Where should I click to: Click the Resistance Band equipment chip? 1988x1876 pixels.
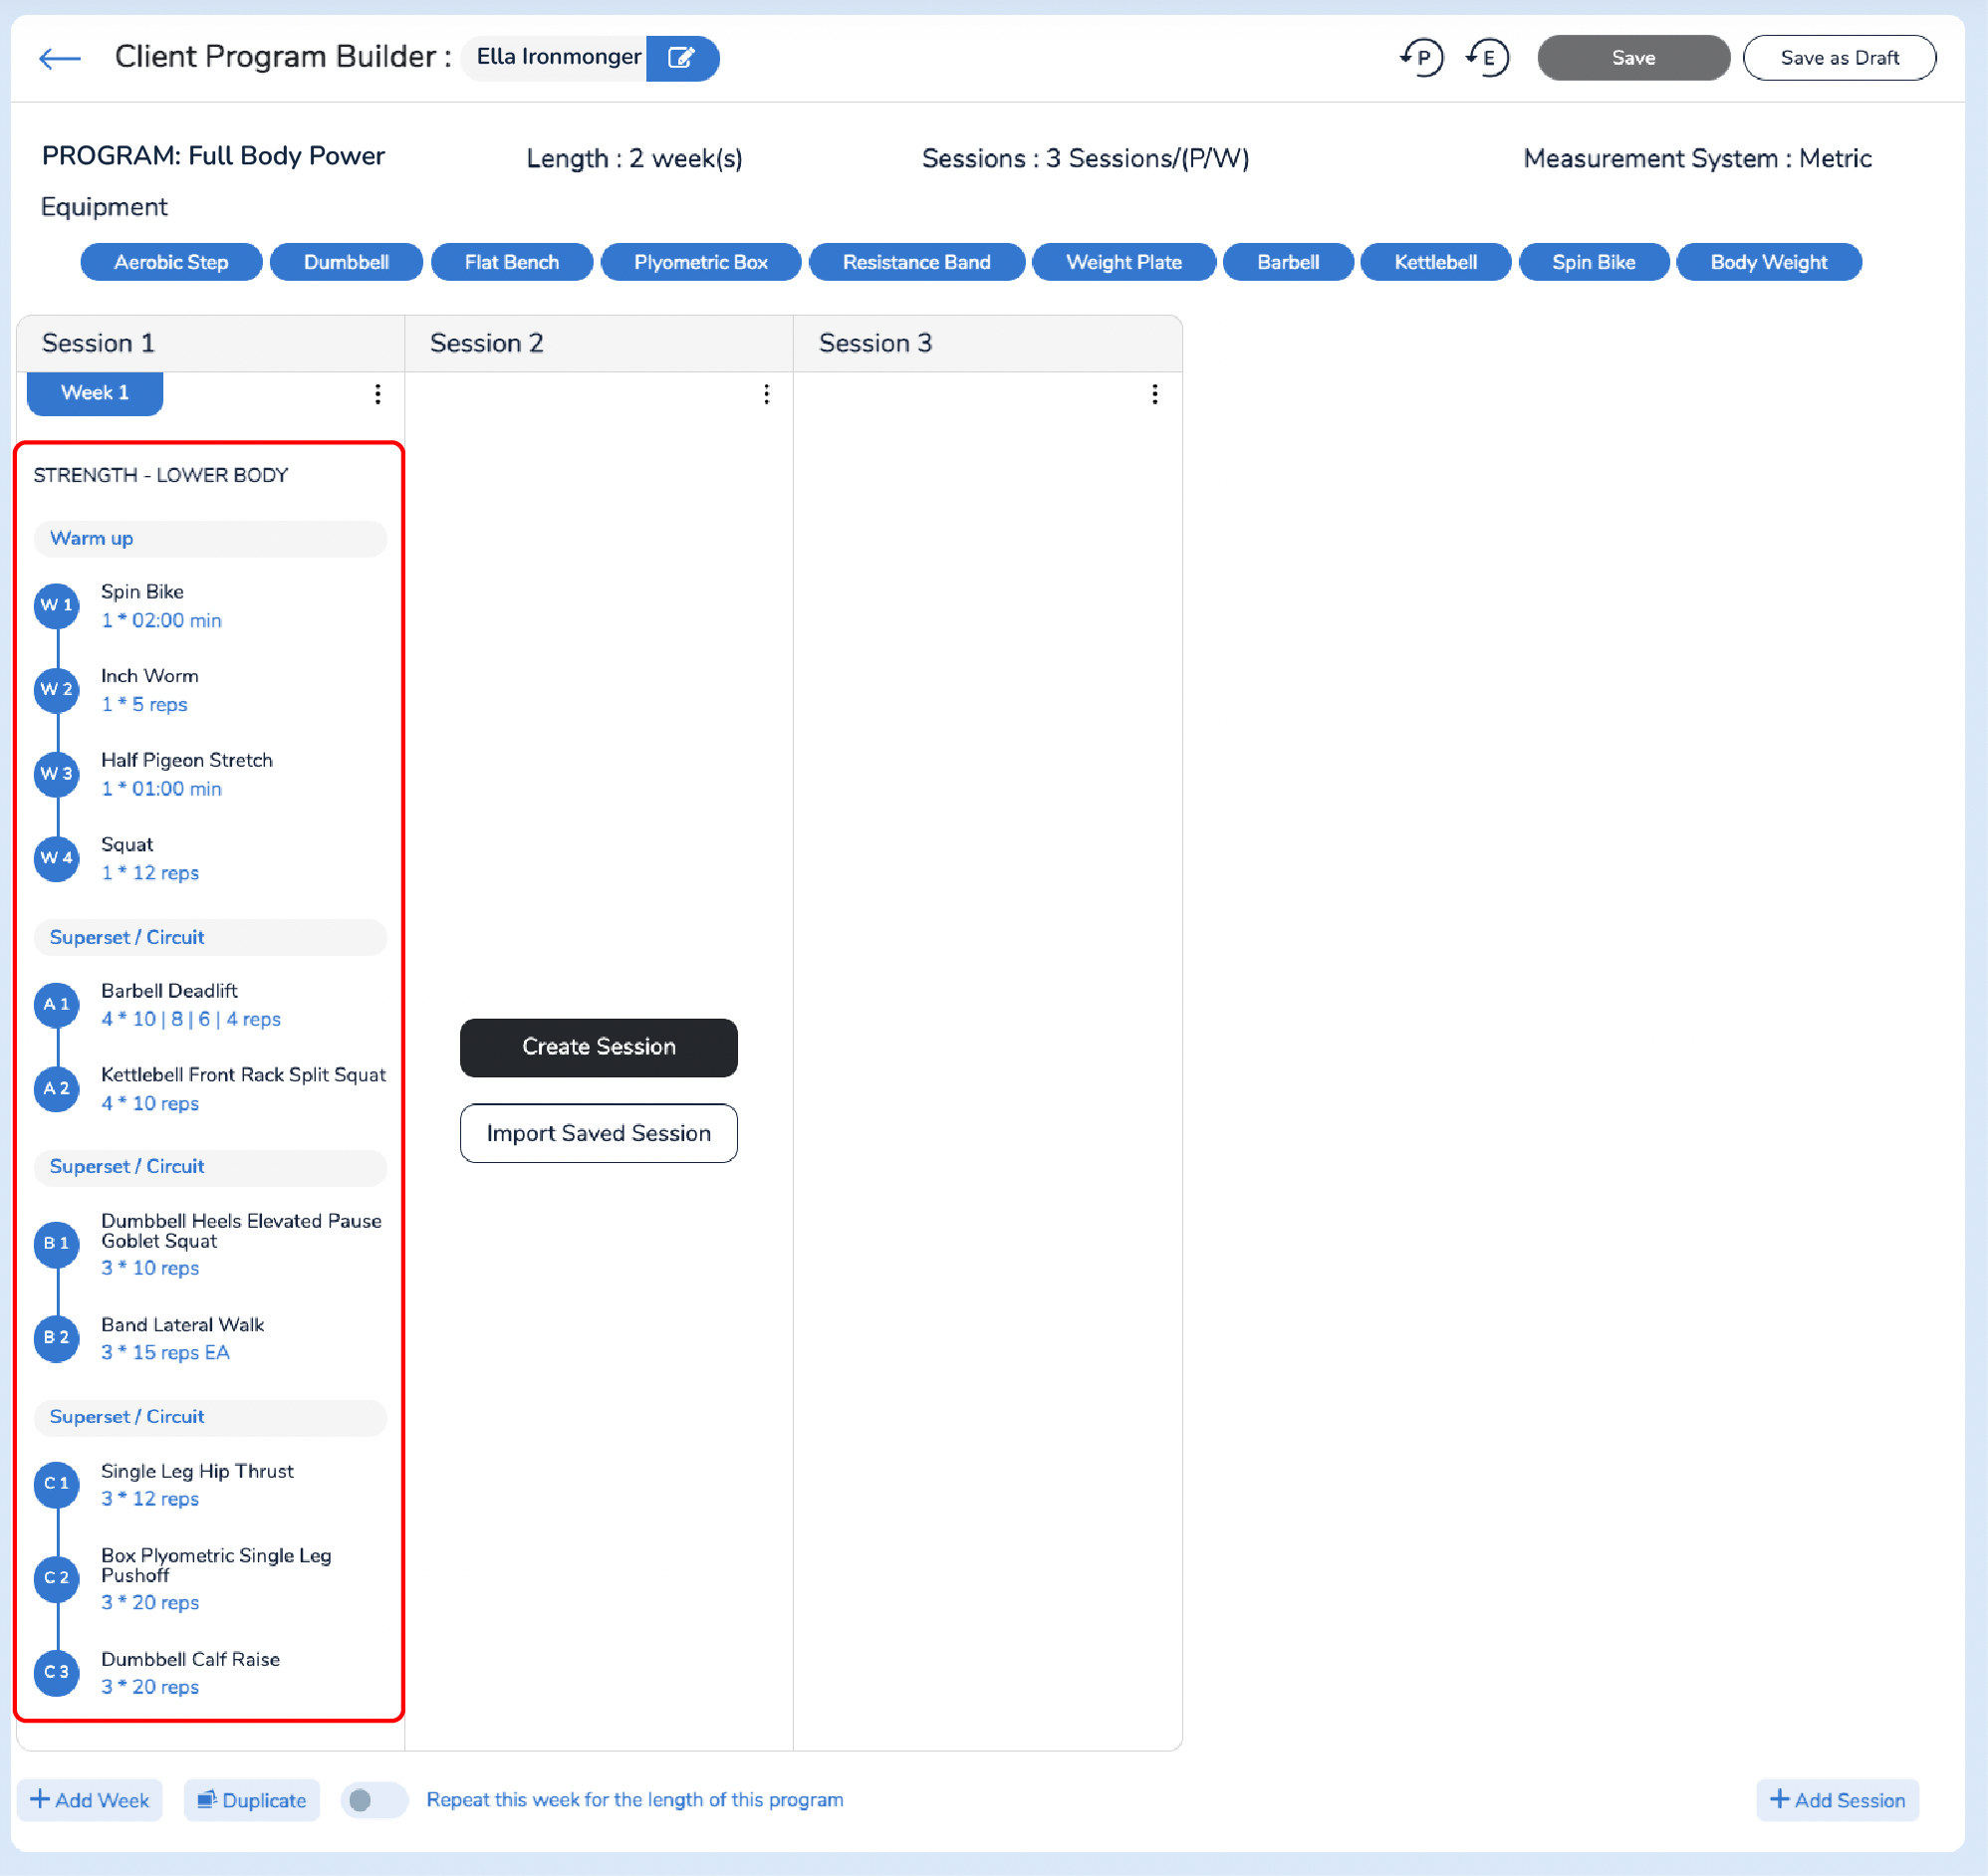917,263
